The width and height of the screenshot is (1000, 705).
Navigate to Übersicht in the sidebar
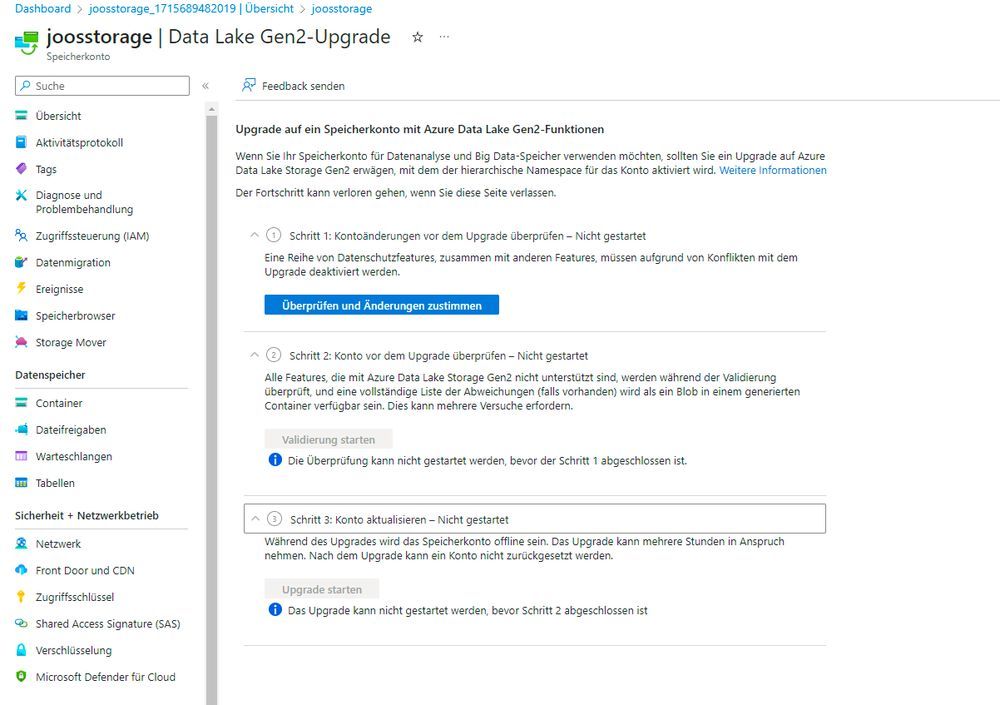pos(60,116)
